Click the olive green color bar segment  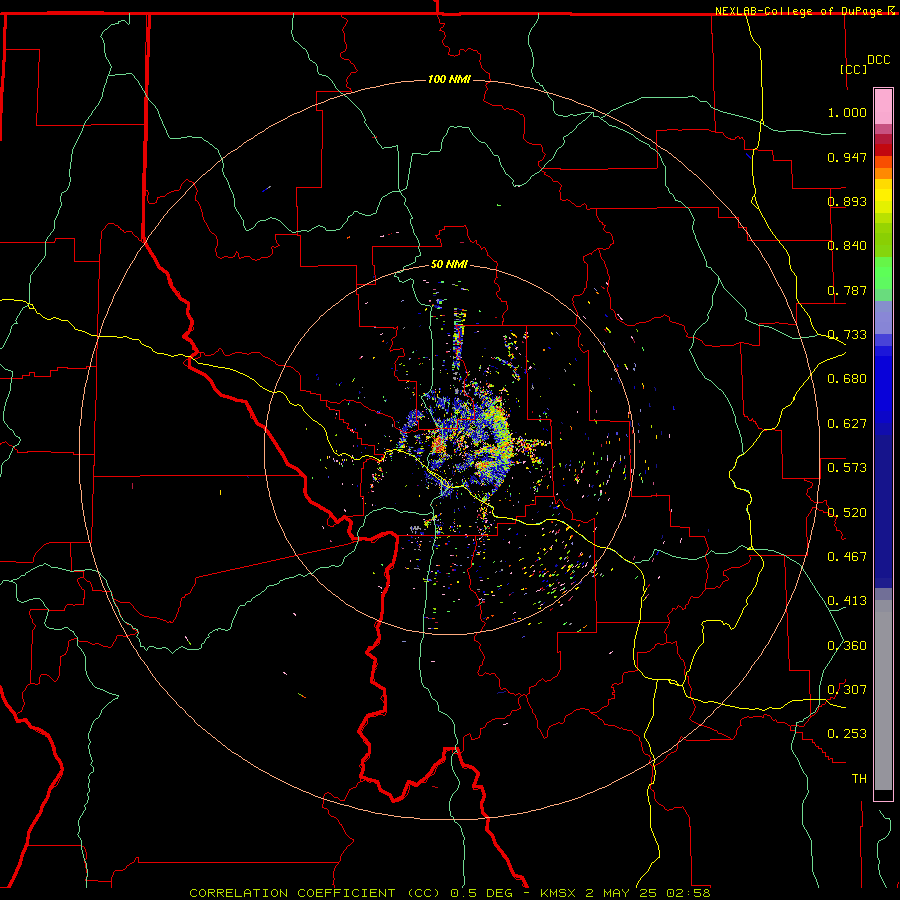pos(883,239)
